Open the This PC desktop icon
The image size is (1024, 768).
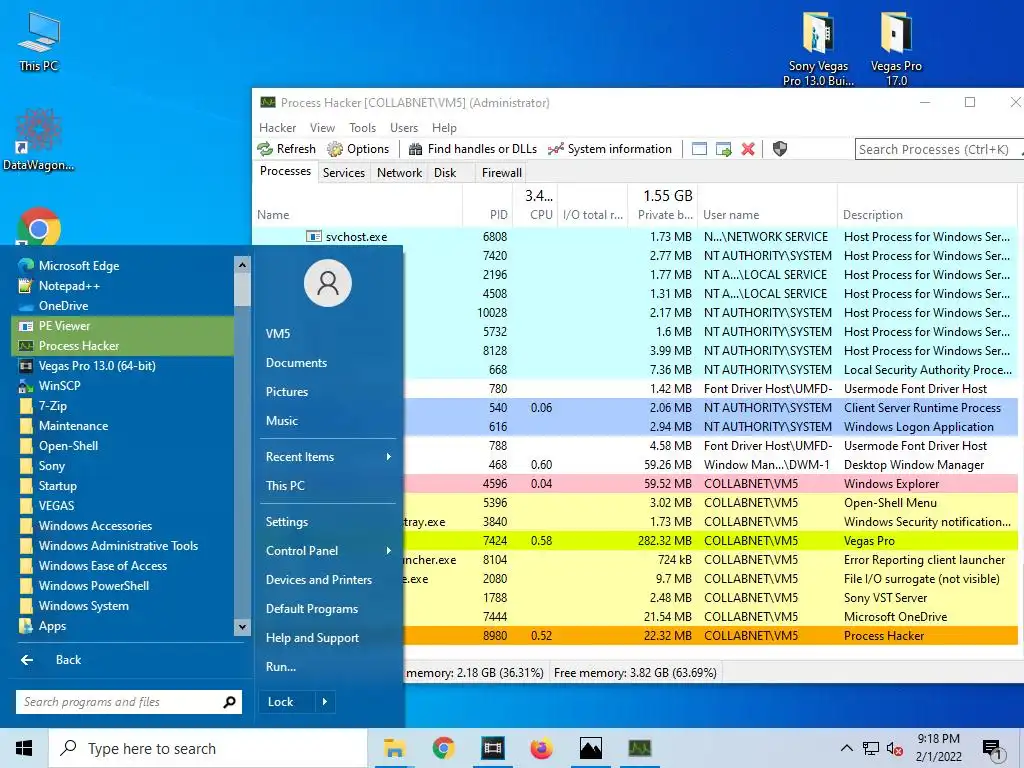point(39,40)
